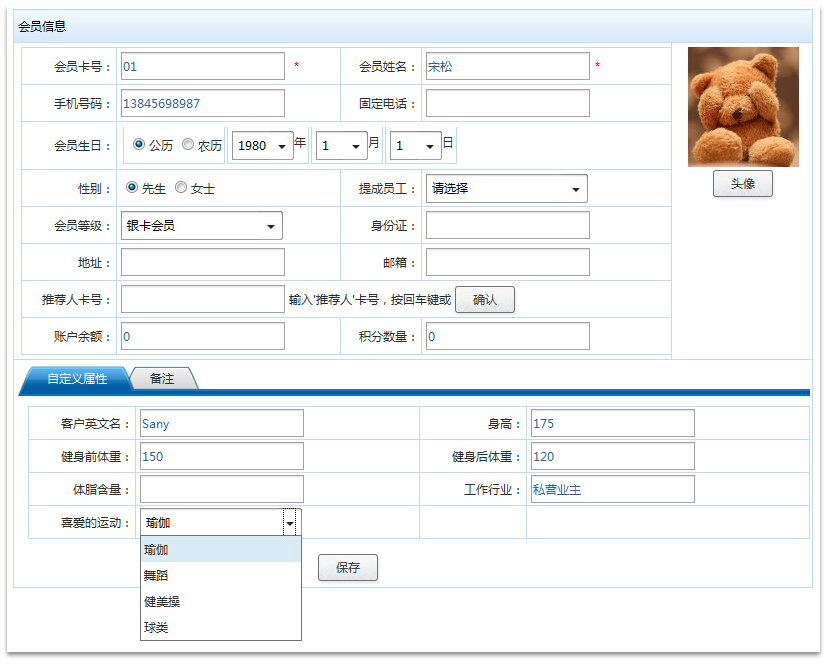Image resolution: width=829 pixels, height=665 pixels.
Task: Click the 积分数量 input field
Action: tap(508, 336)
